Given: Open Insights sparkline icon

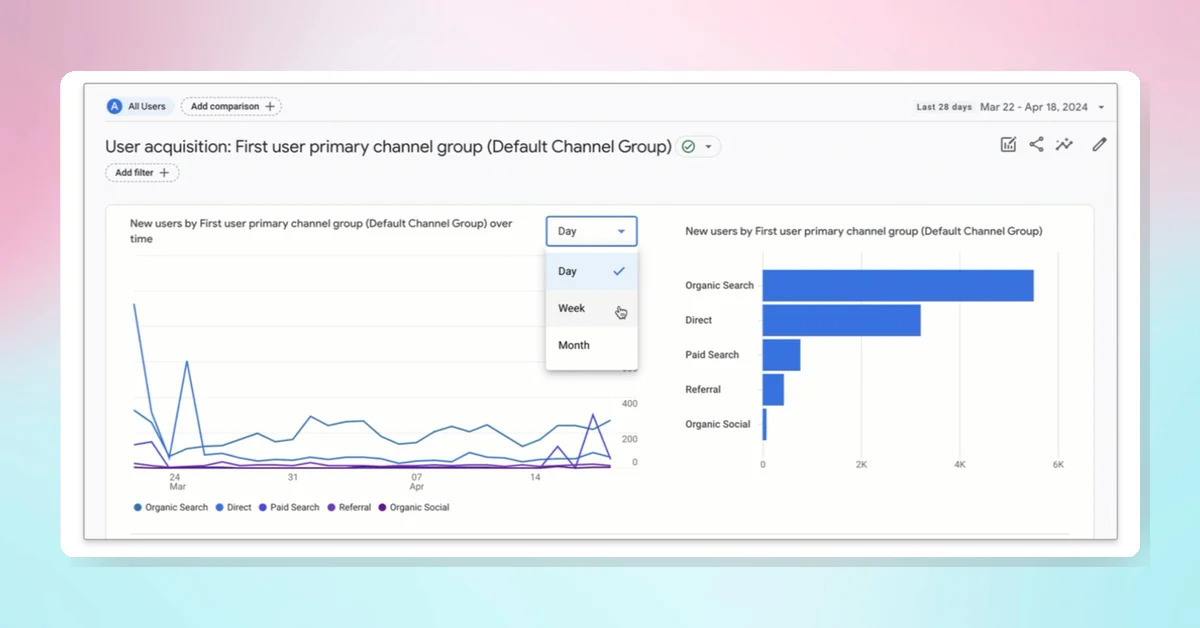Looking at the screenshot, I should (1064, 144).
